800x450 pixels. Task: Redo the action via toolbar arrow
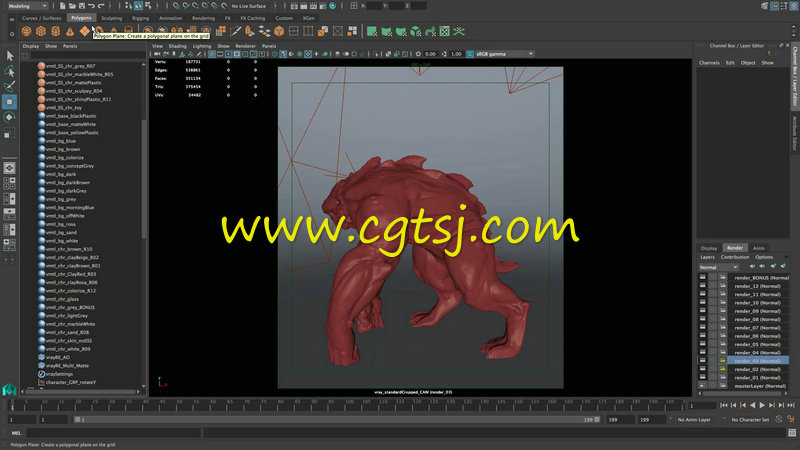click(101, 6)
